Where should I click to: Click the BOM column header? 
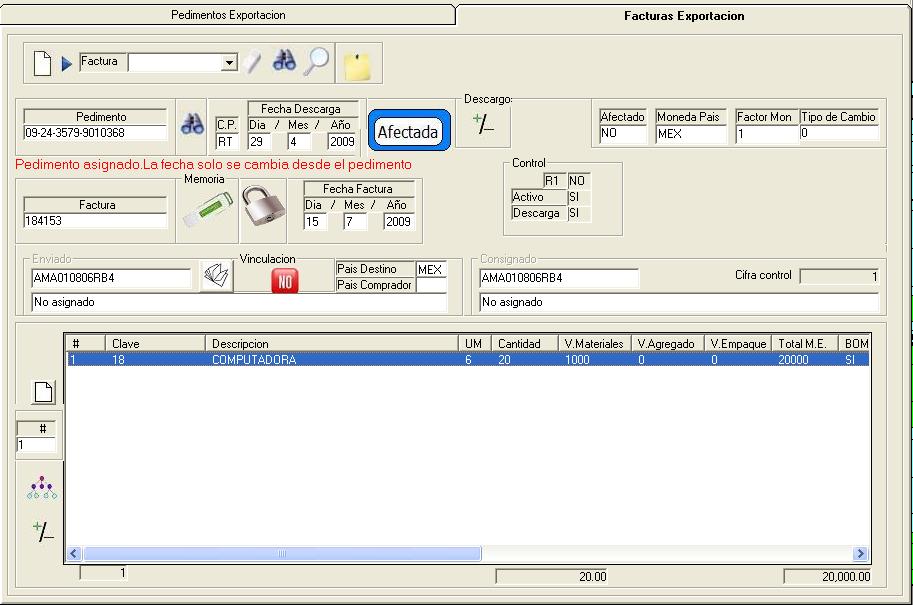click(x=855, y=344)
